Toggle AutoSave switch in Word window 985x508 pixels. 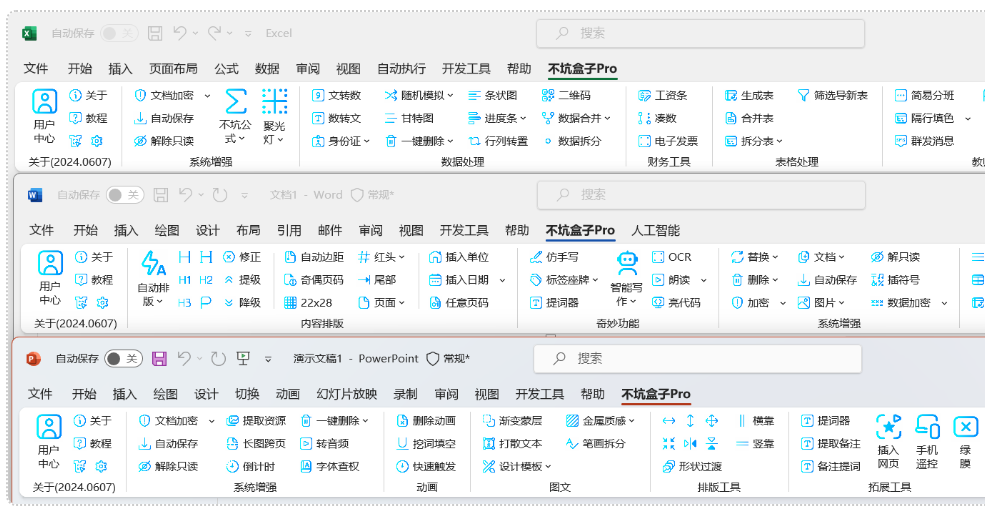point(125,195)
